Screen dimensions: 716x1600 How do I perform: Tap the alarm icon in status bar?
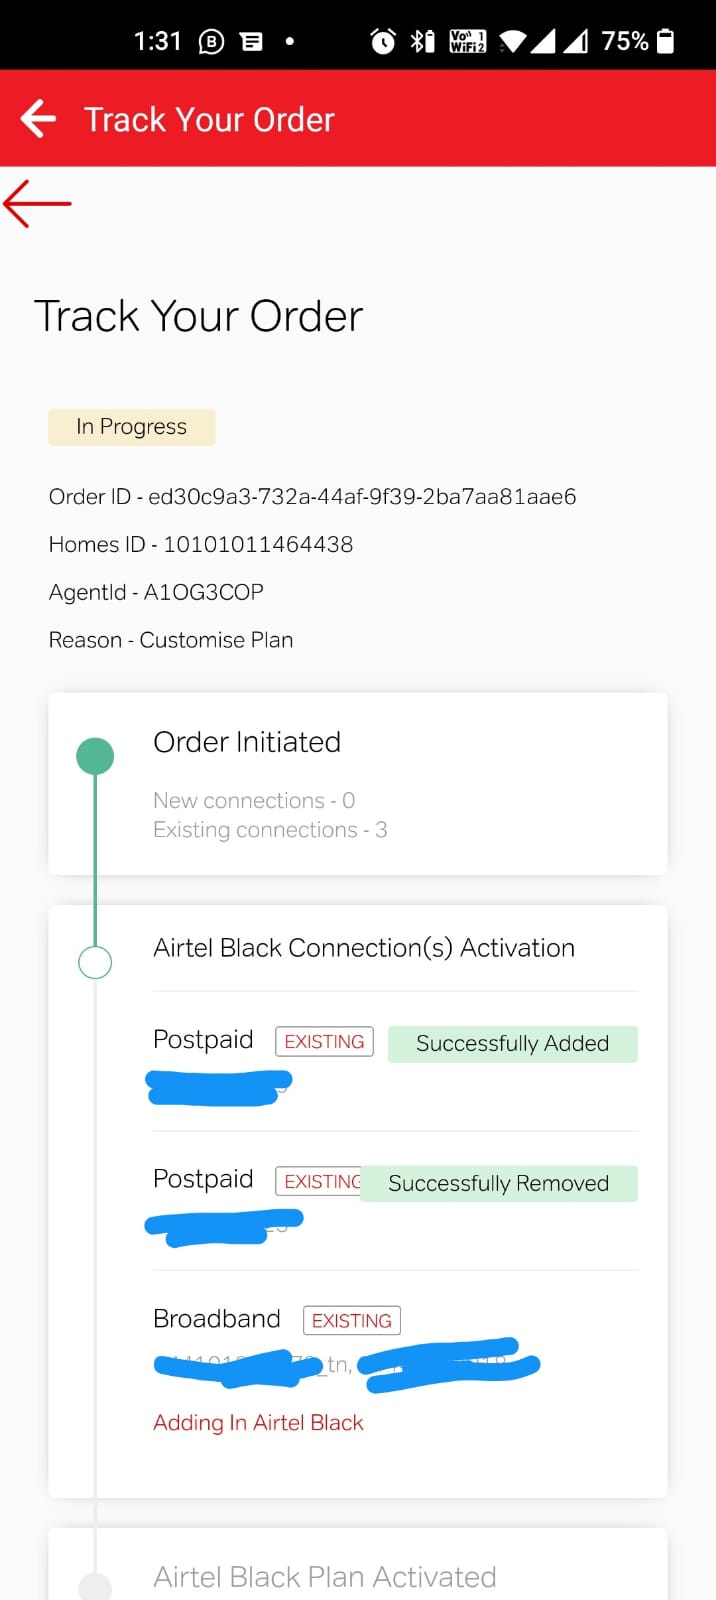pos(383,41)
